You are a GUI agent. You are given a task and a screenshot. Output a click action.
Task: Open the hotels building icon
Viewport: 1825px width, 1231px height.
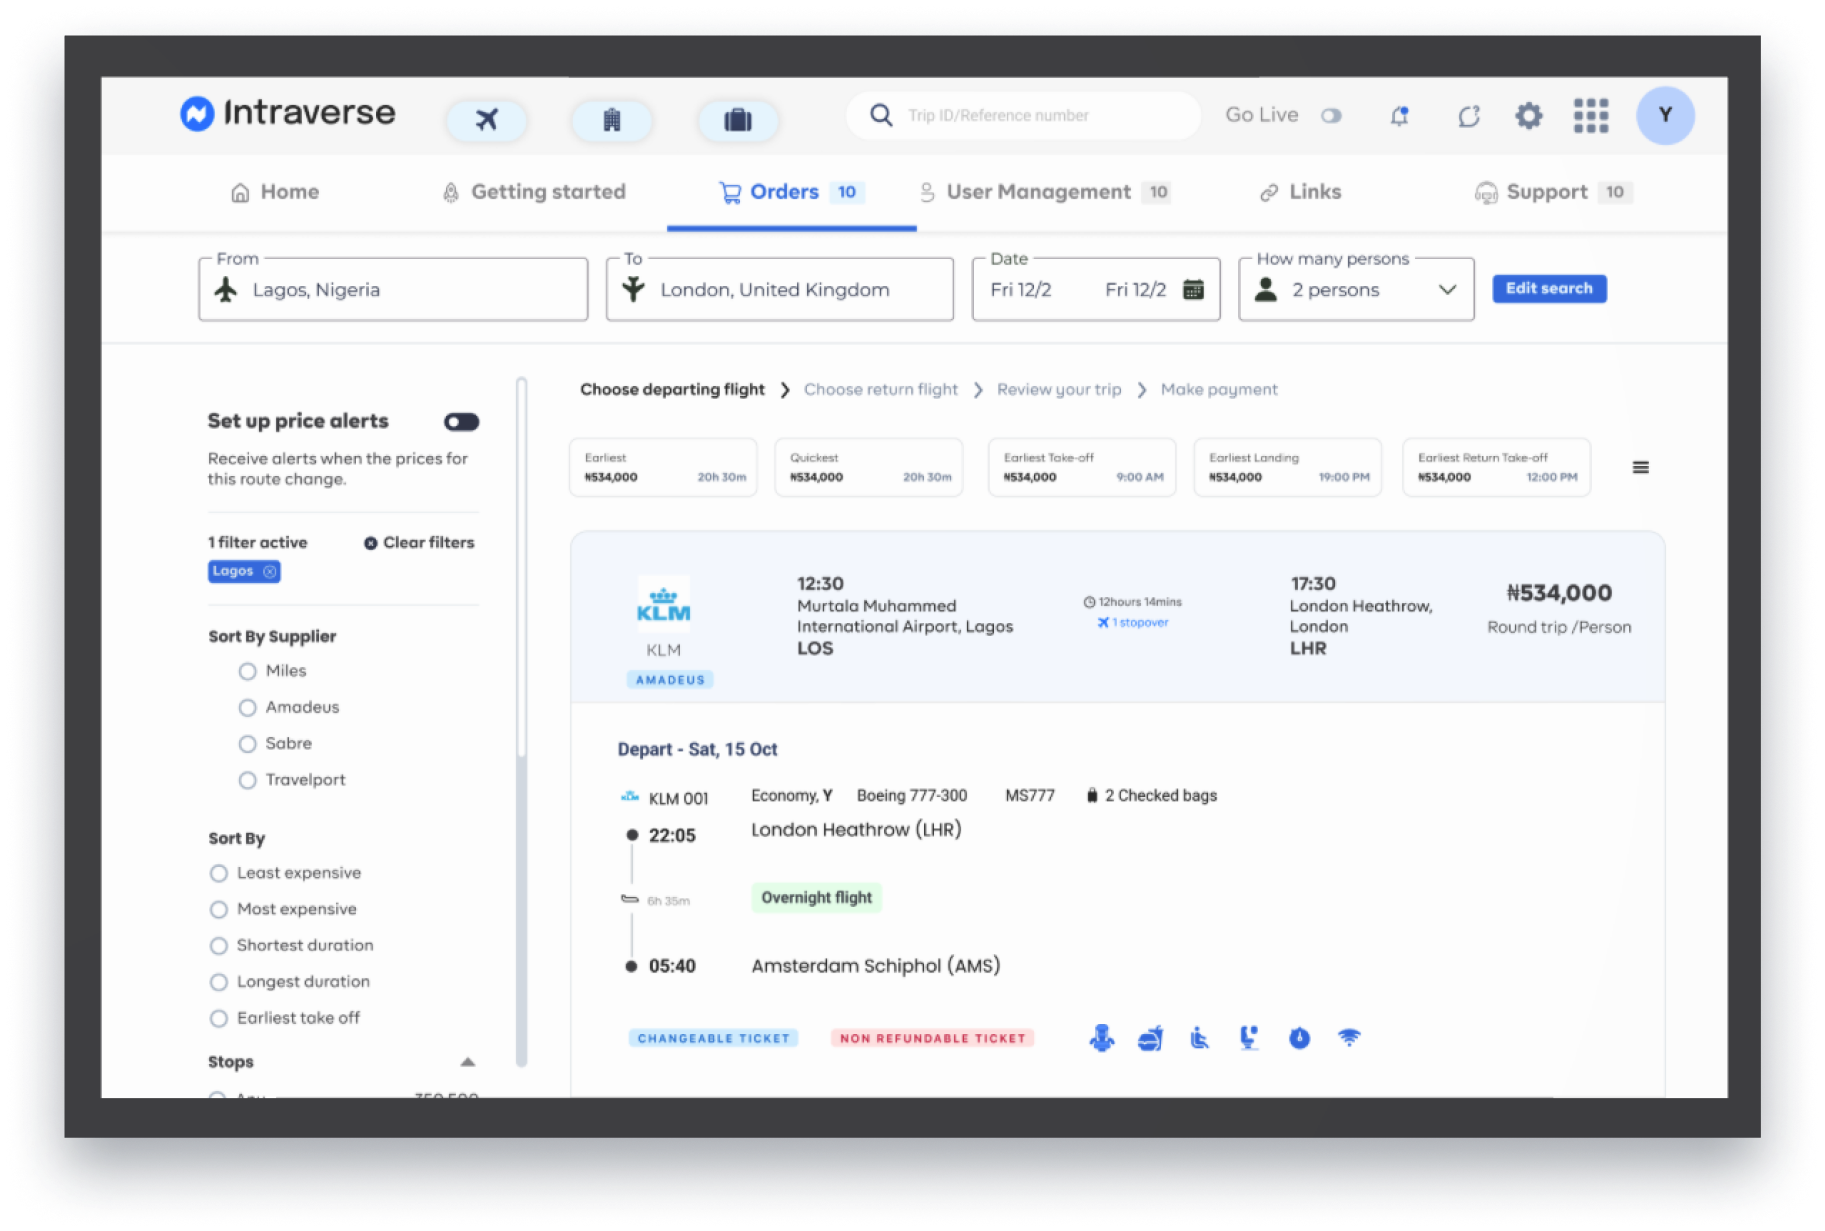[x=611, y=120]
